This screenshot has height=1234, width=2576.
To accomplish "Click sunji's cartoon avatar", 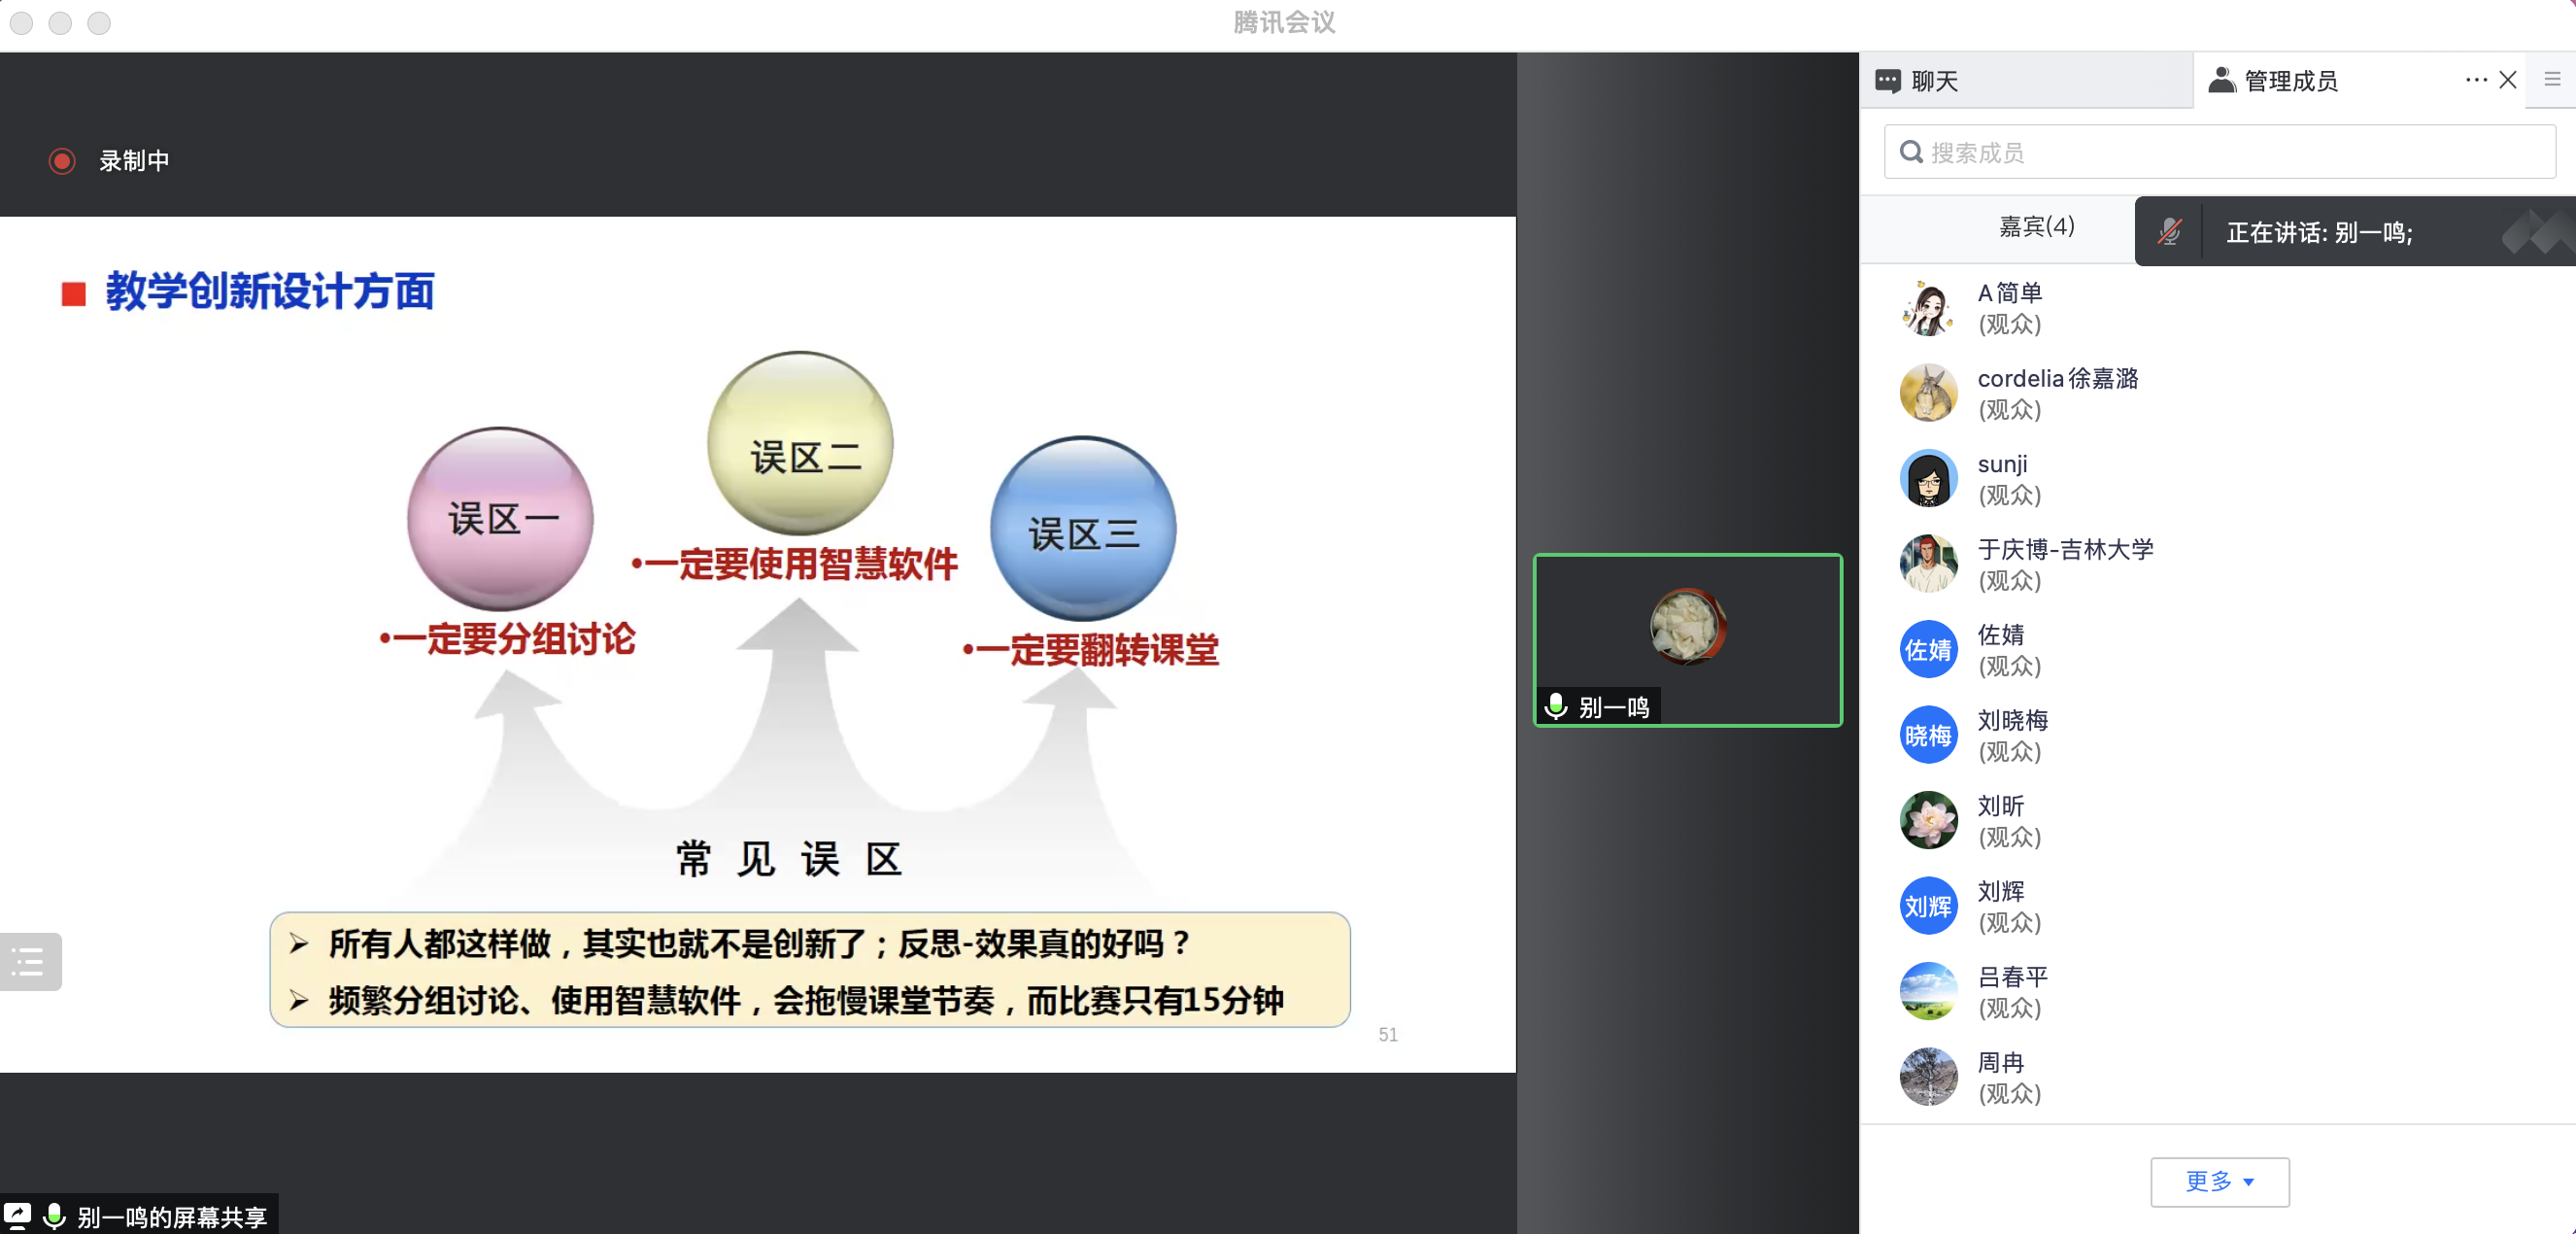I will pos(1928,479).
